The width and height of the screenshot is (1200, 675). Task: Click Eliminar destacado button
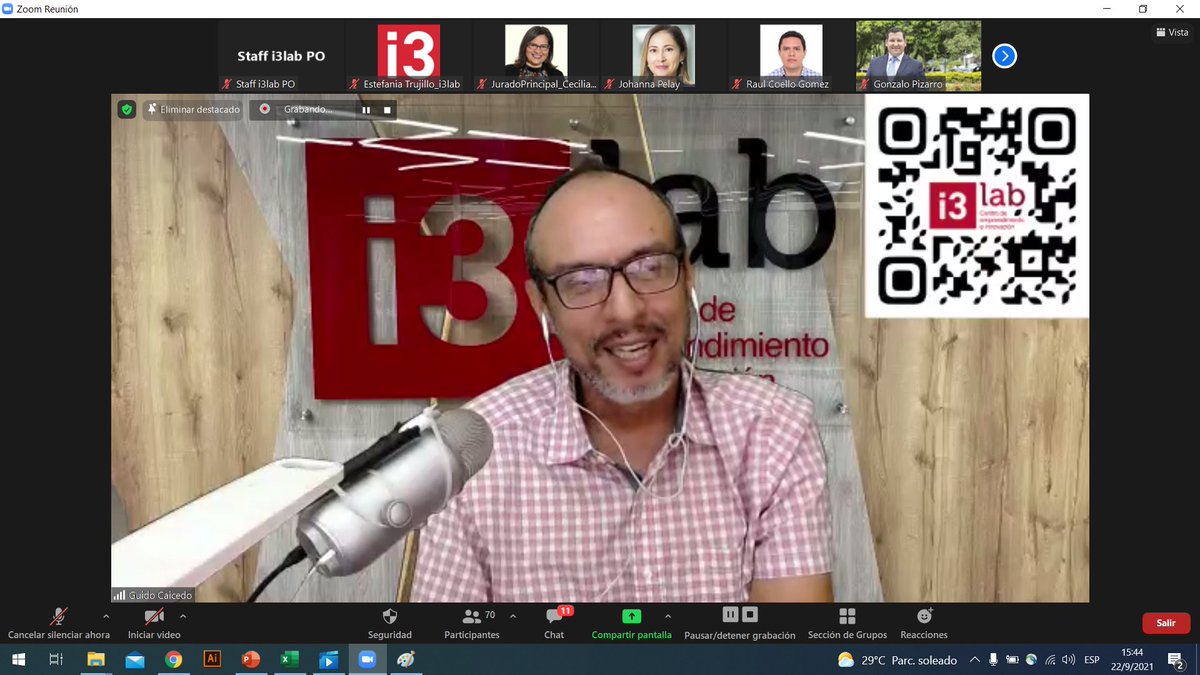coord(193,109)
